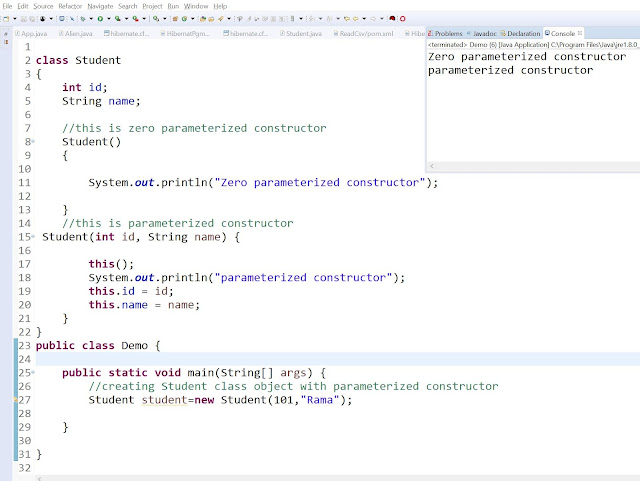Open the Run menu
The height and width of the screenshot is (481, 640).
[173, 6]
